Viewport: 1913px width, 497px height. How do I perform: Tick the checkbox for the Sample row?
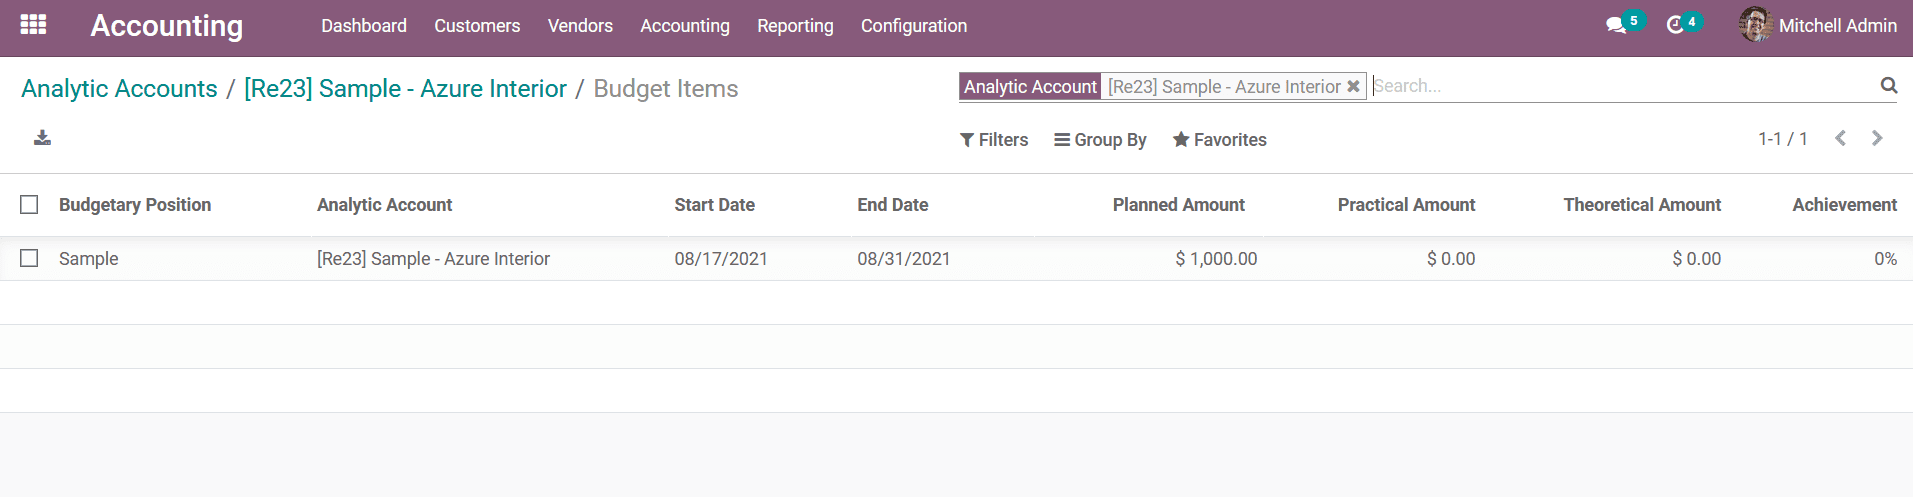click(29, 259)
